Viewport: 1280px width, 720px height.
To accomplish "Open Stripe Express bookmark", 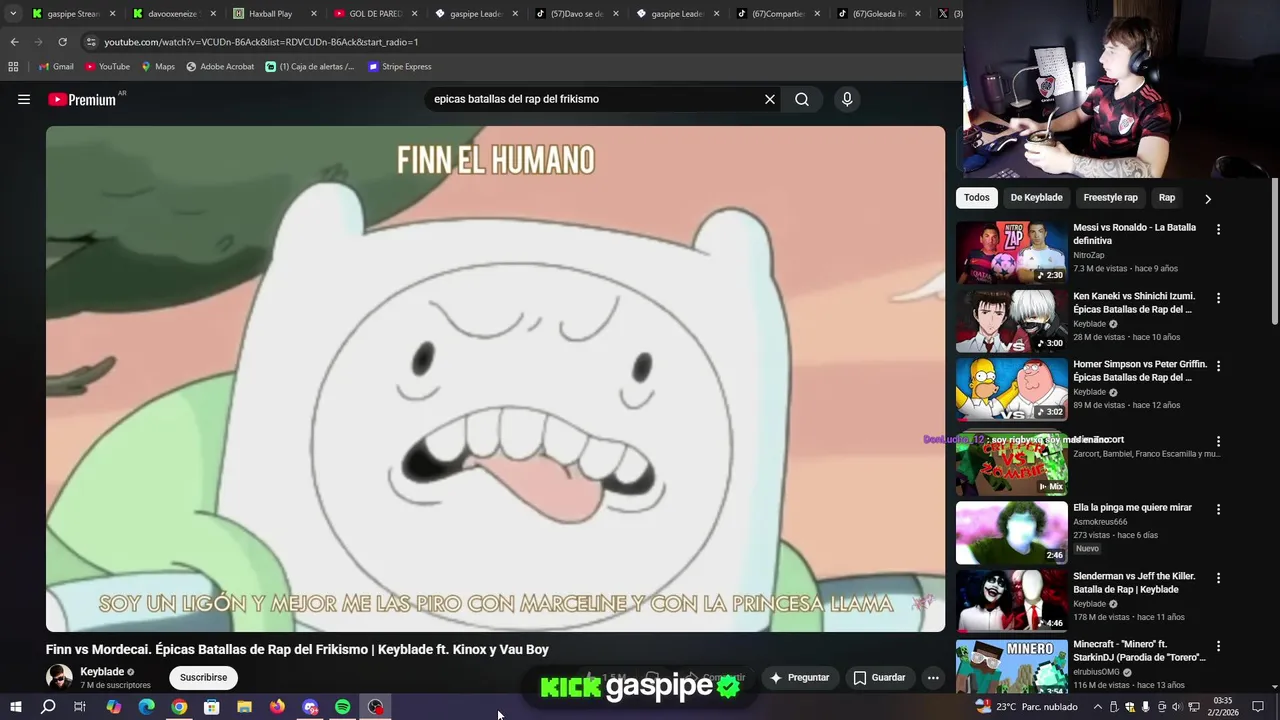I will coord(400,67).
